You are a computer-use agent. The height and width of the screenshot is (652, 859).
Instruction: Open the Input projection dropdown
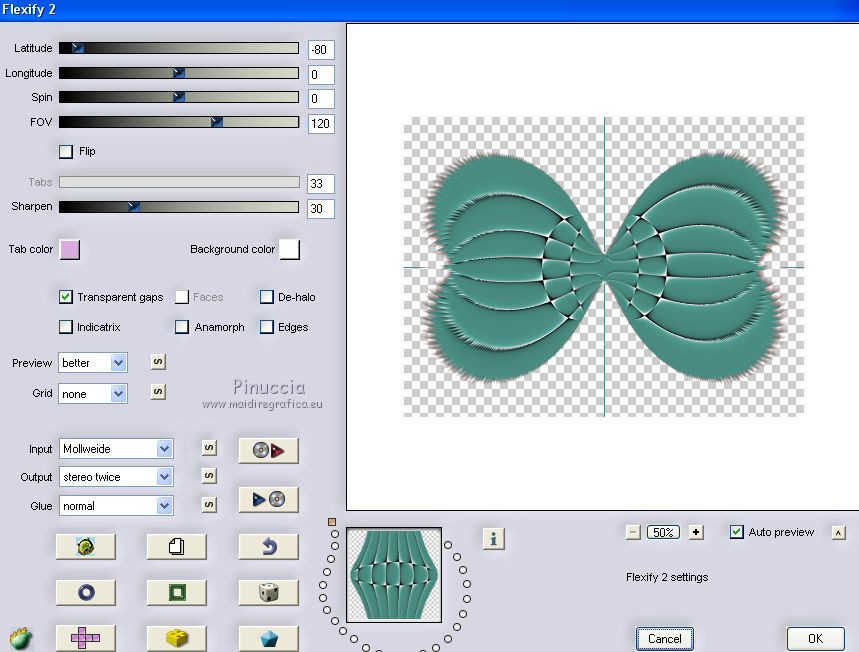tap(116, 449)
